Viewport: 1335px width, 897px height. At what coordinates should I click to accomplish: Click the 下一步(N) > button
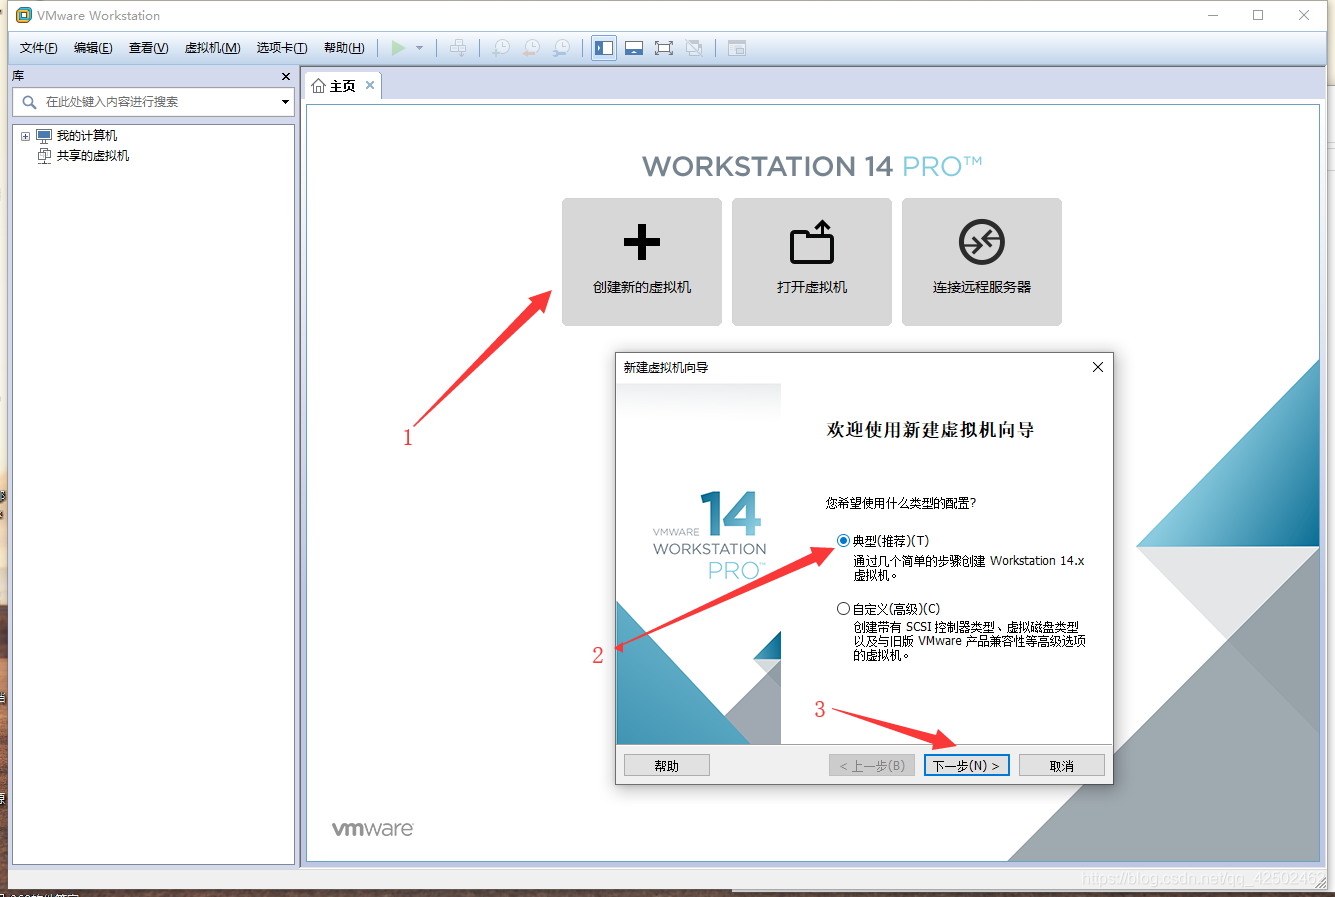pos(966,765)
